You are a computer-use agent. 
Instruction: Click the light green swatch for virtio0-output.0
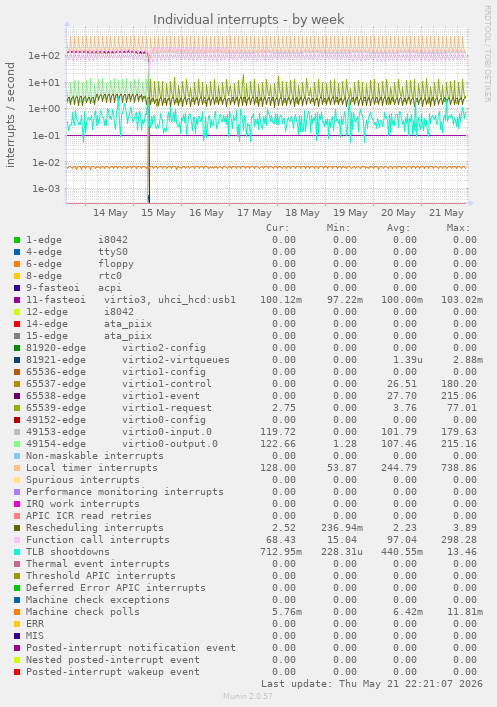pos(17,444)
